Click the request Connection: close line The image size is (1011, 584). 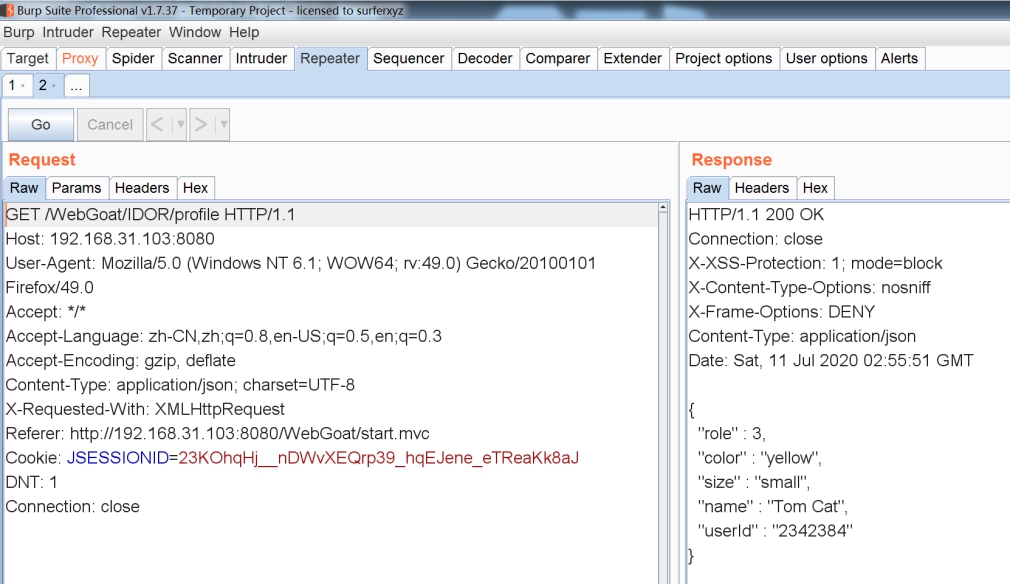click(73, 507)
